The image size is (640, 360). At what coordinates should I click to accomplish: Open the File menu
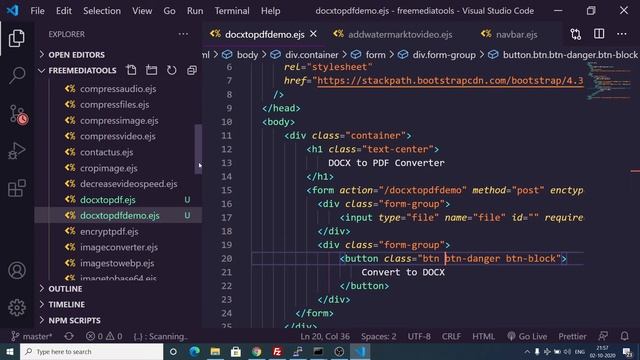37,11
